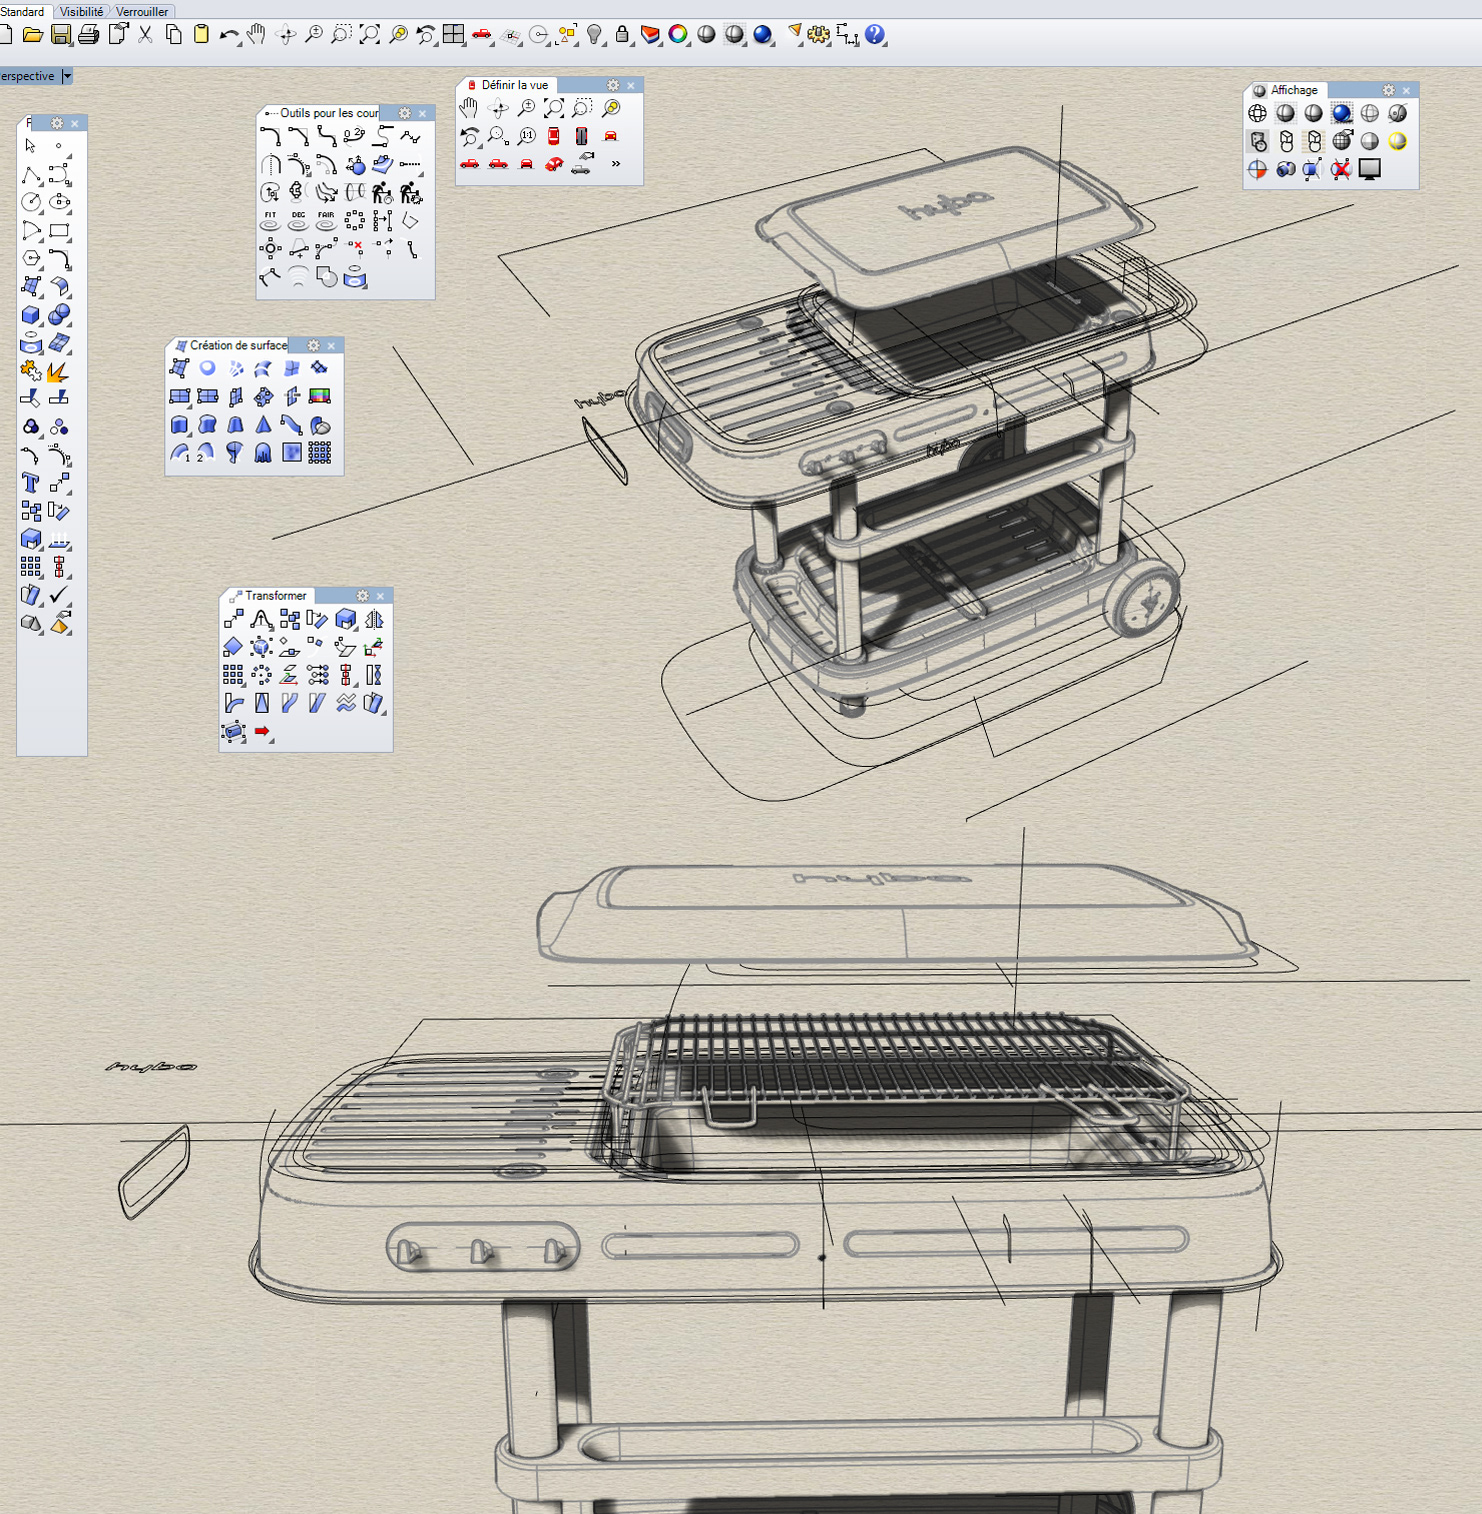This screenshot has height=1514, width=1482.
Task: Click the Zoom 1:1 icon in Définir la vue
Action: [x=526, y=136]
